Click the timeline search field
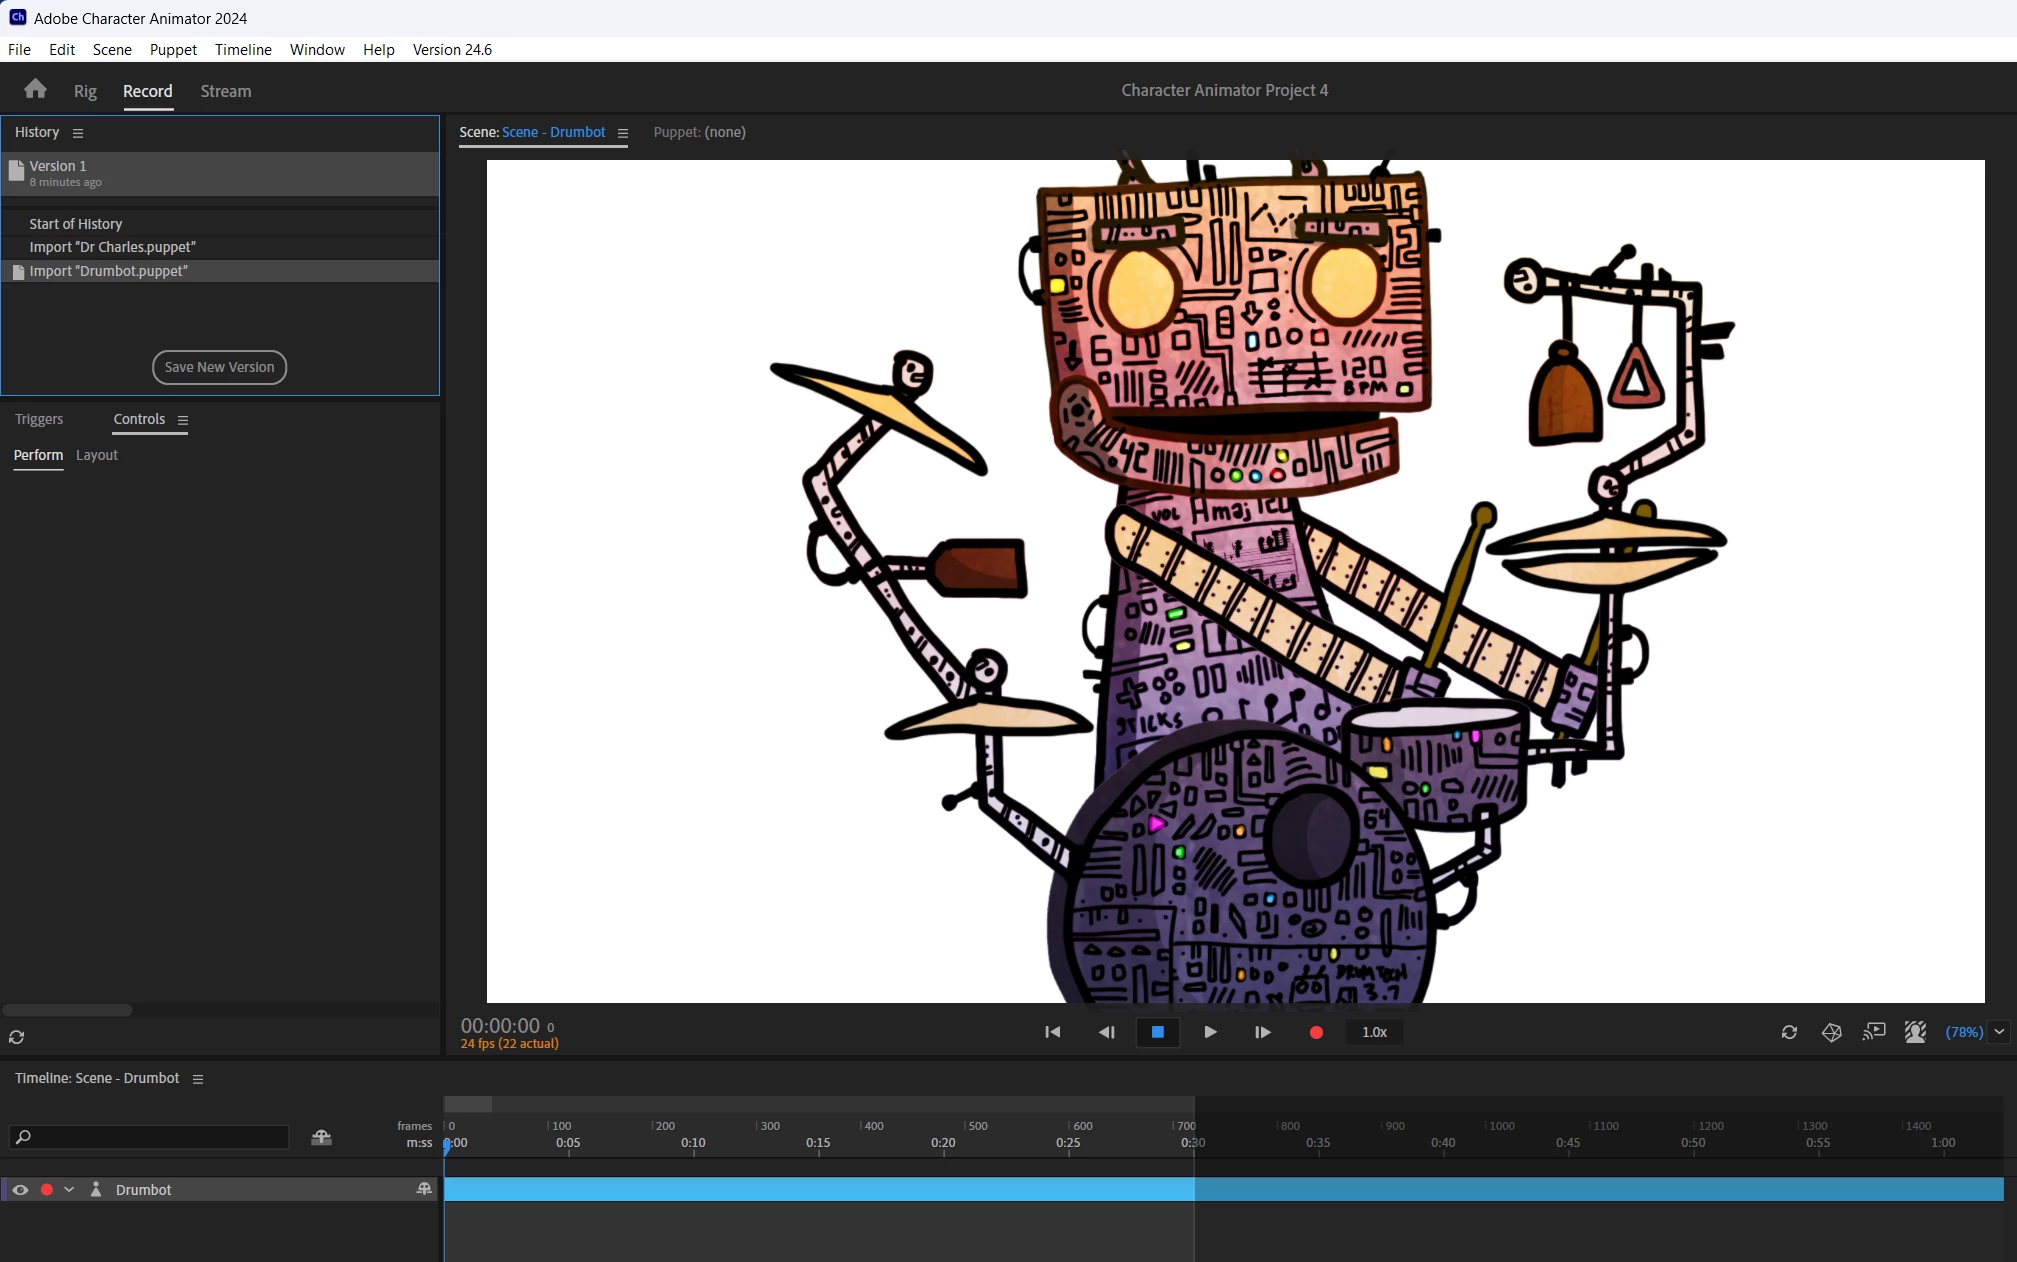Image resolution: width=2017 pixels, height=1262 pixels. pos(150,1137)
